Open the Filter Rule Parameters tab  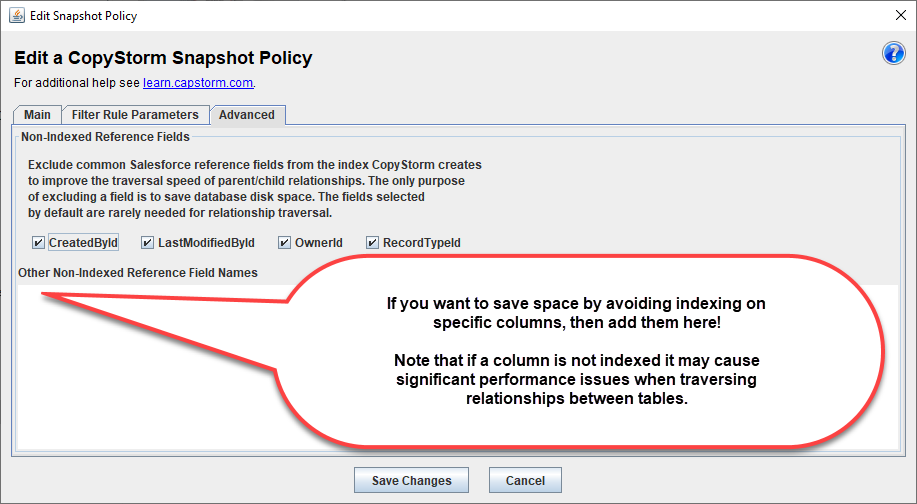coord(135,115)
